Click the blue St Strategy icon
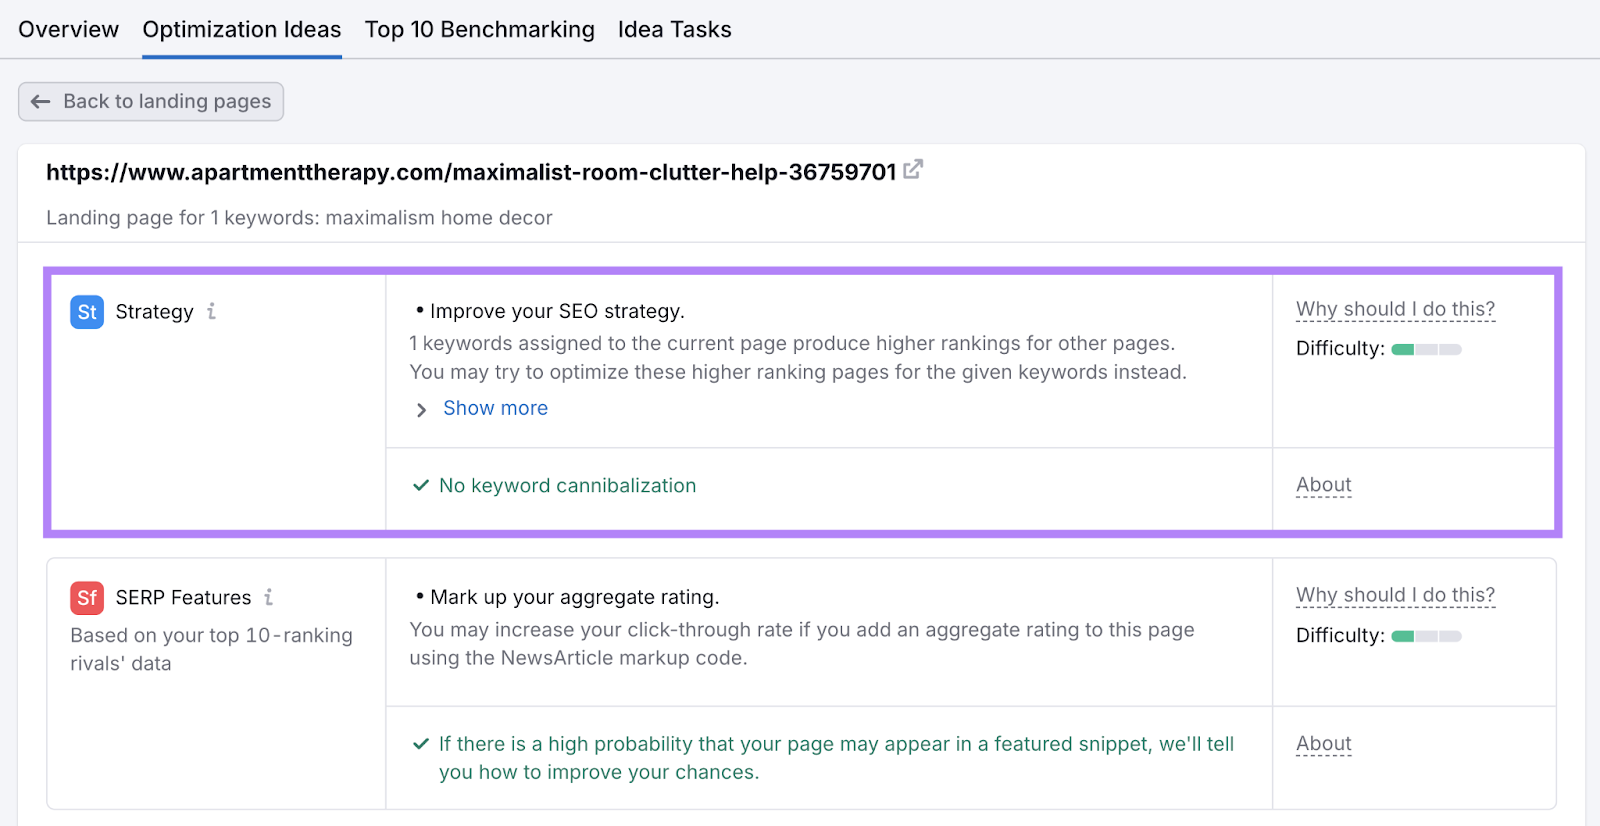Screen dimensions: 1600x826 (x=87, y=312)
